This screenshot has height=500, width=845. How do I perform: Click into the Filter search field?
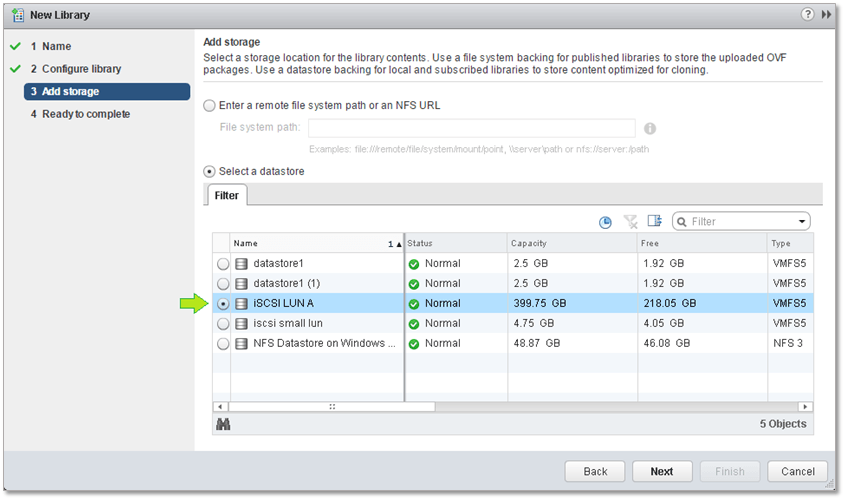pyautogui.click(x=741, y=221)
